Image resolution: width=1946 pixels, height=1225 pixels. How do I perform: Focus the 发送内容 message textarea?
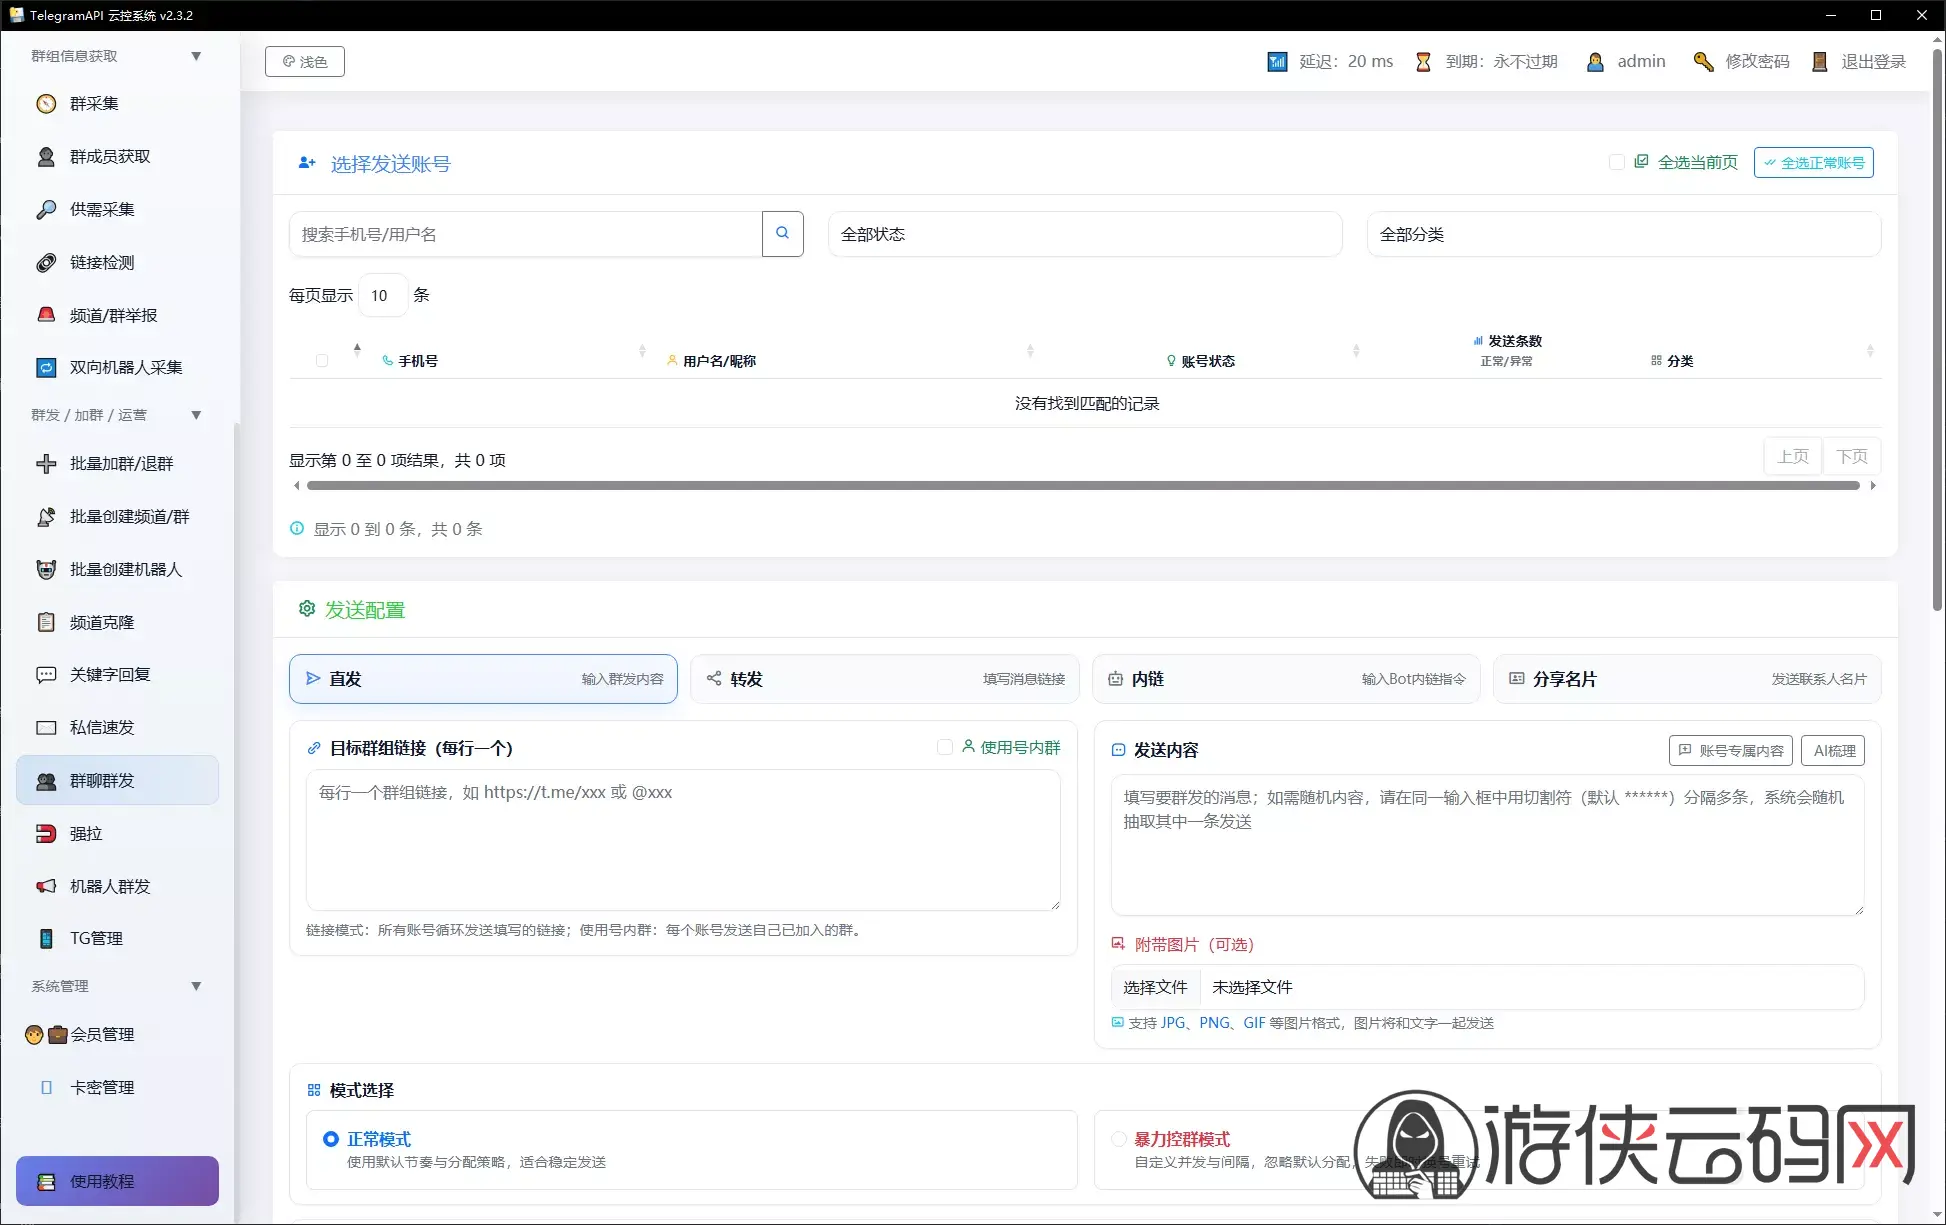tap(1487, 845)
